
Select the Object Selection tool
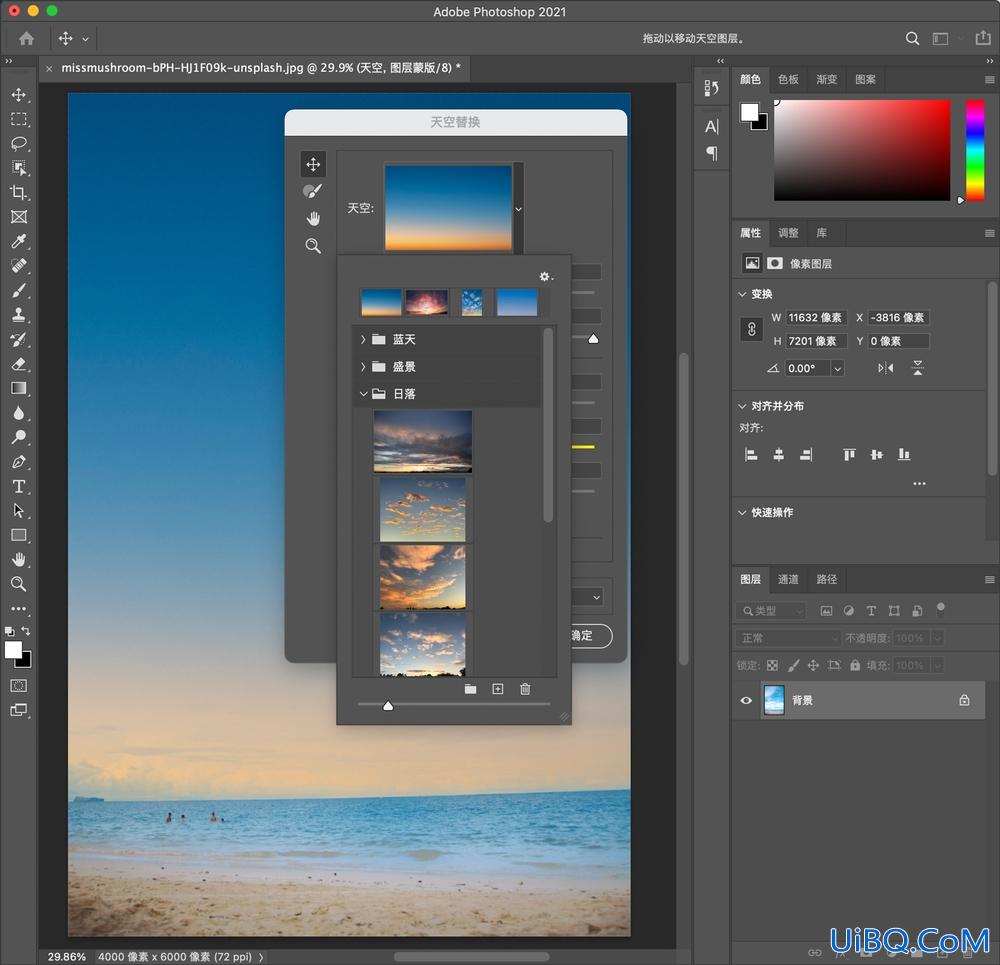18,168
